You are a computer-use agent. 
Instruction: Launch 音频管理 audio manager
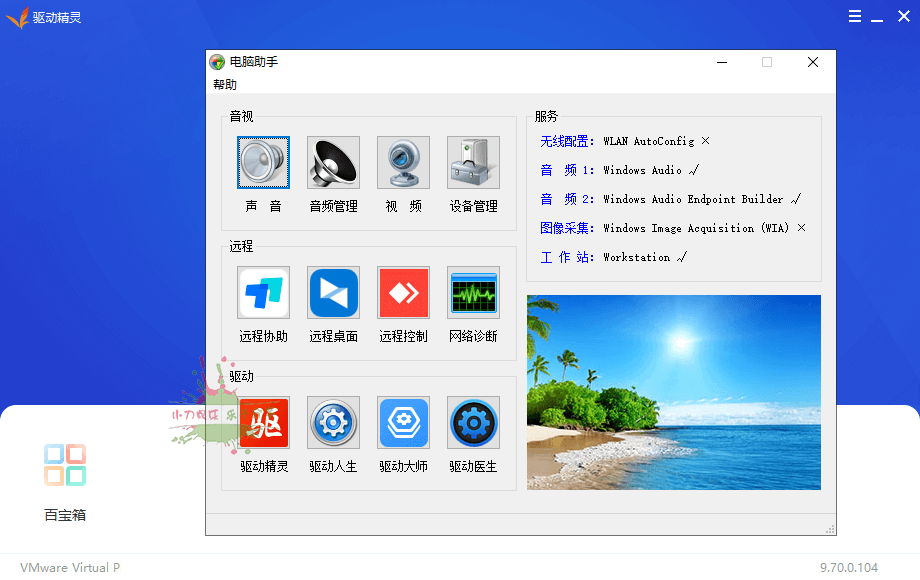tap(333, 163)
